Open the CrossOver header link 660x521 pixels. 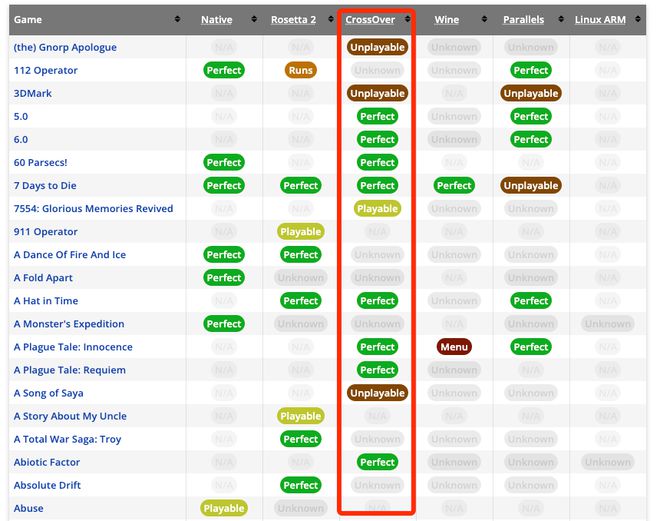[x=370, y=20]
